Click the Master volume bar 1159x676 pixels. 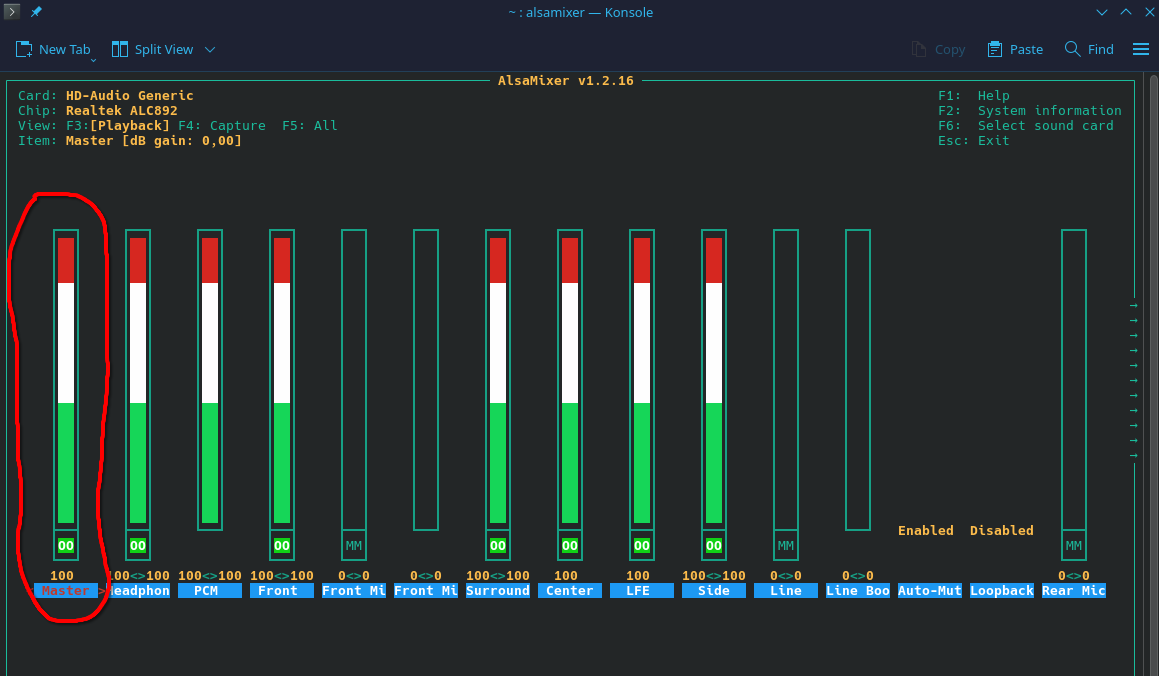point(66,380)
